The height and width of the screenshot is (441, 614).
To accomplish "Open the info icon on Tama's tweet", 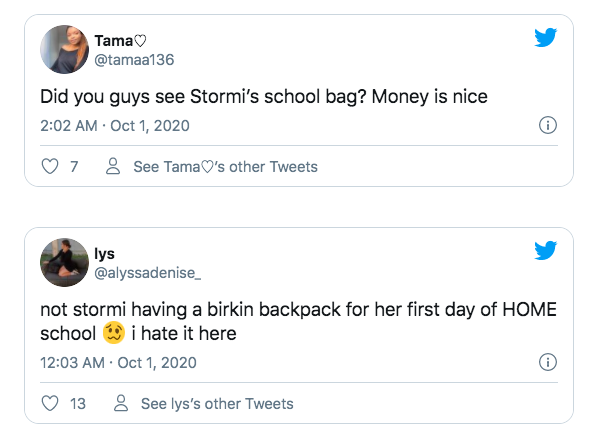I will tap(547, 126).
